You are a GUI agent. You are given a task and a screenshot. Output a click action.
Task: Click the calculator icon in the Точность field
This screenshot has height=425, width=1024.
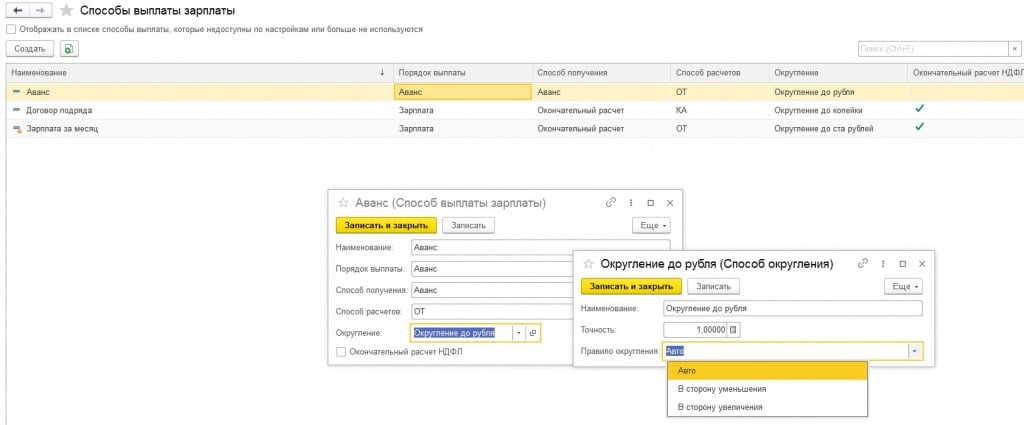[x=733, y=329]
